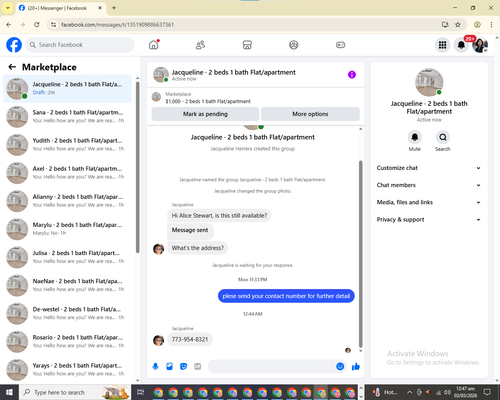
Task: Expand Chat members section
Action: (x=429, y=185)
